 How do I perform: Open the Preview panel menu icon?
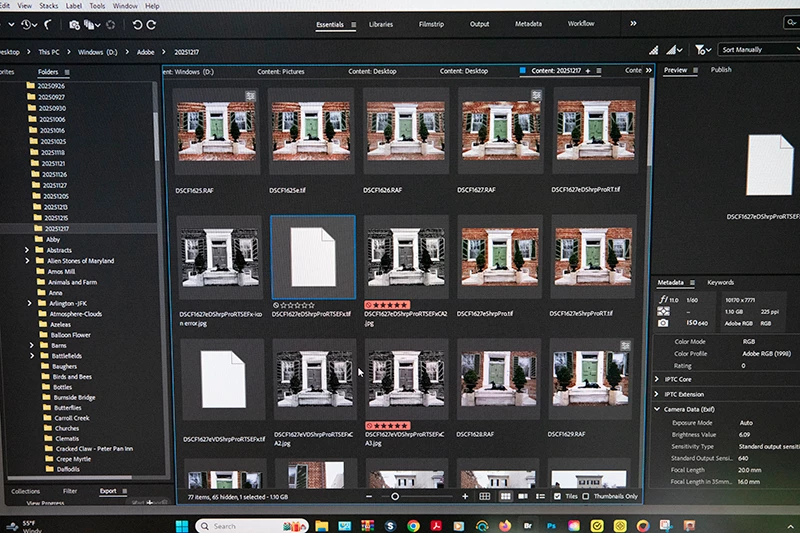[x=695, y=70]
